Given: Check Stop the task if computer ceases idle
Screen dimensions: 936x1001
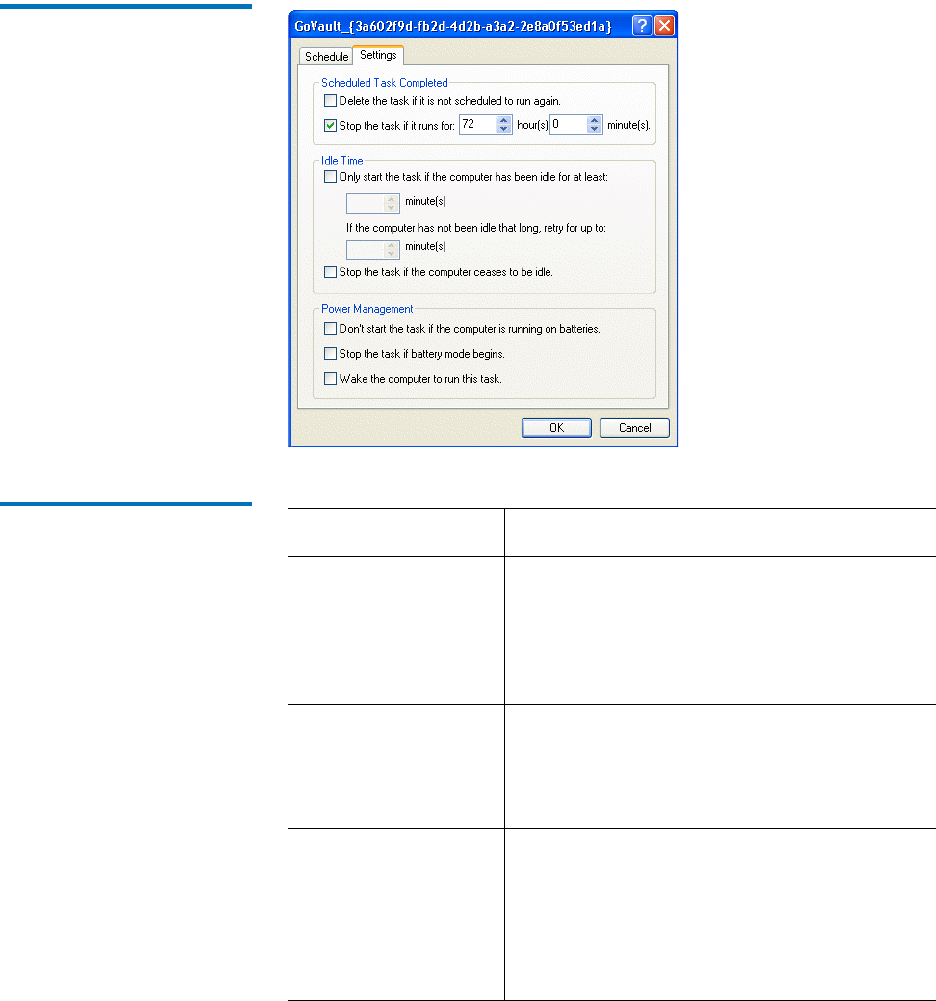Looking at the screenshot, I should [331, 271].
